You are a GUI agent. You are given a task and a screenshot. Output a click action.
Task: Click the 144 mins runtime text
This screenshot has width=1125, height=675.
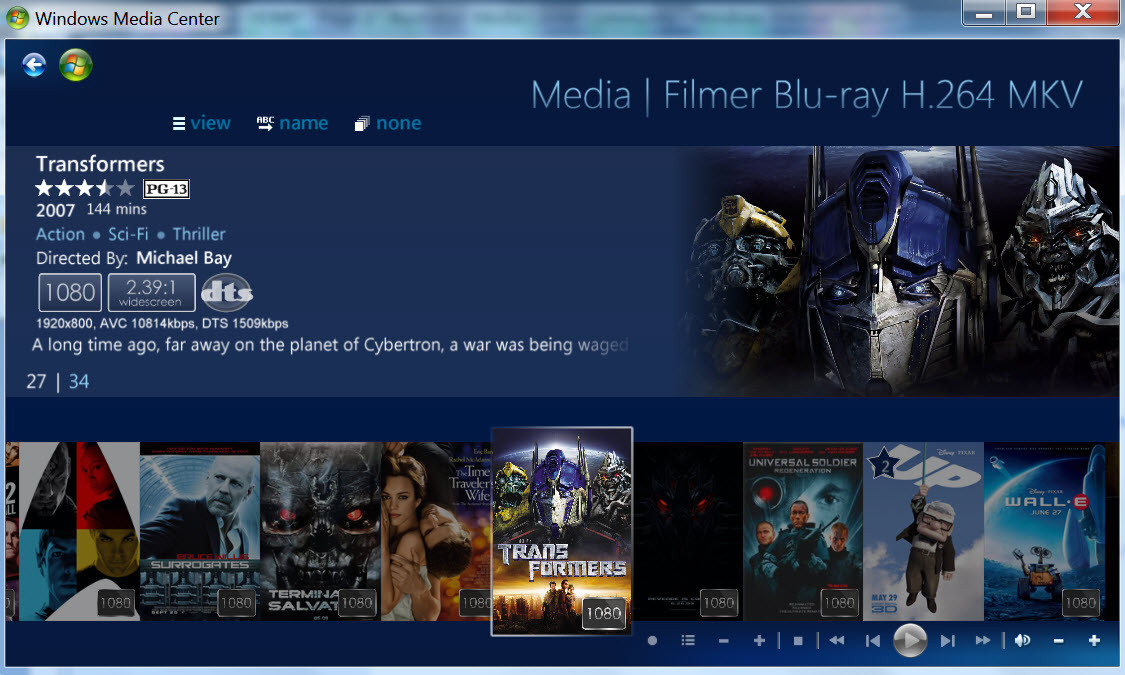click(116, 209)
